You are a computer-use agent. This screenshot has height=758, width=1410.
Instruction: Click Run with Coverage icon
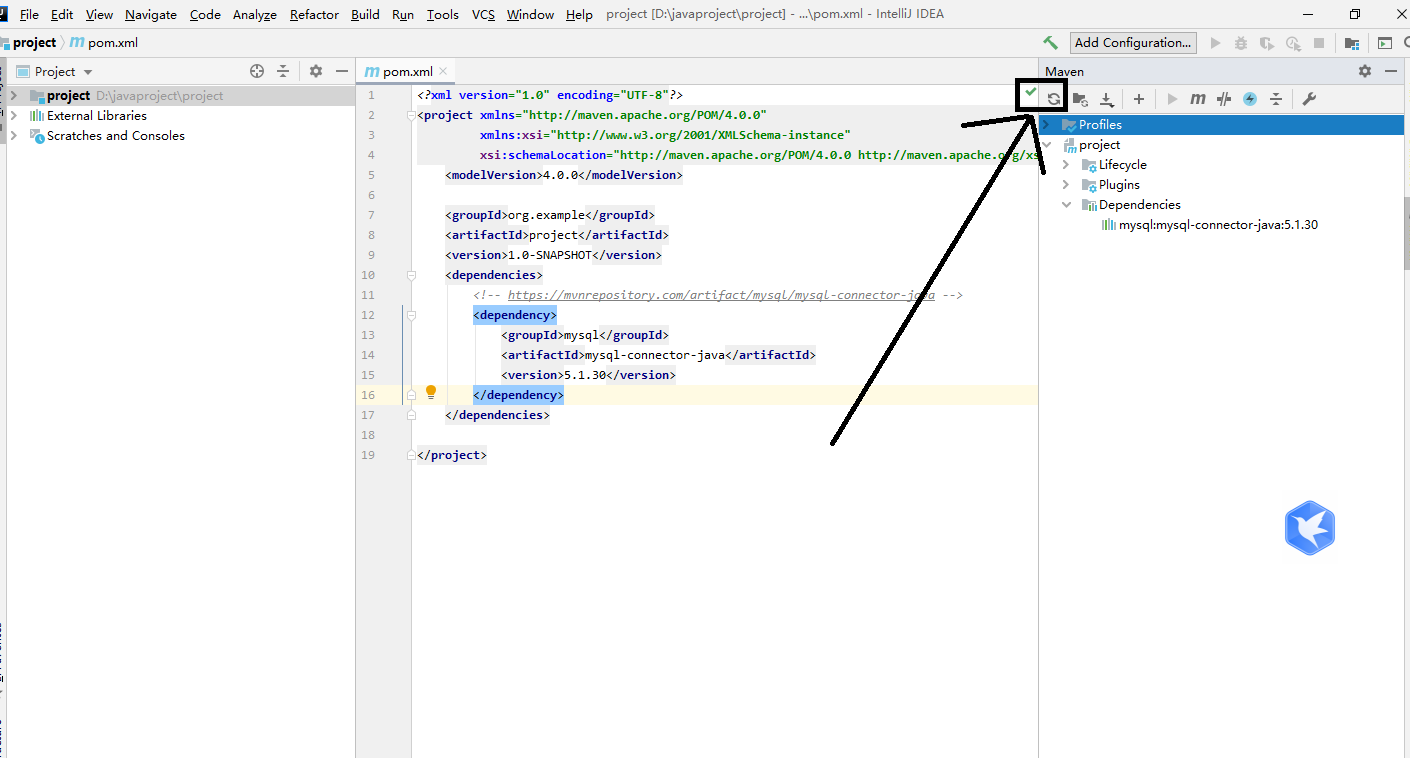(x=1267, y=43)
